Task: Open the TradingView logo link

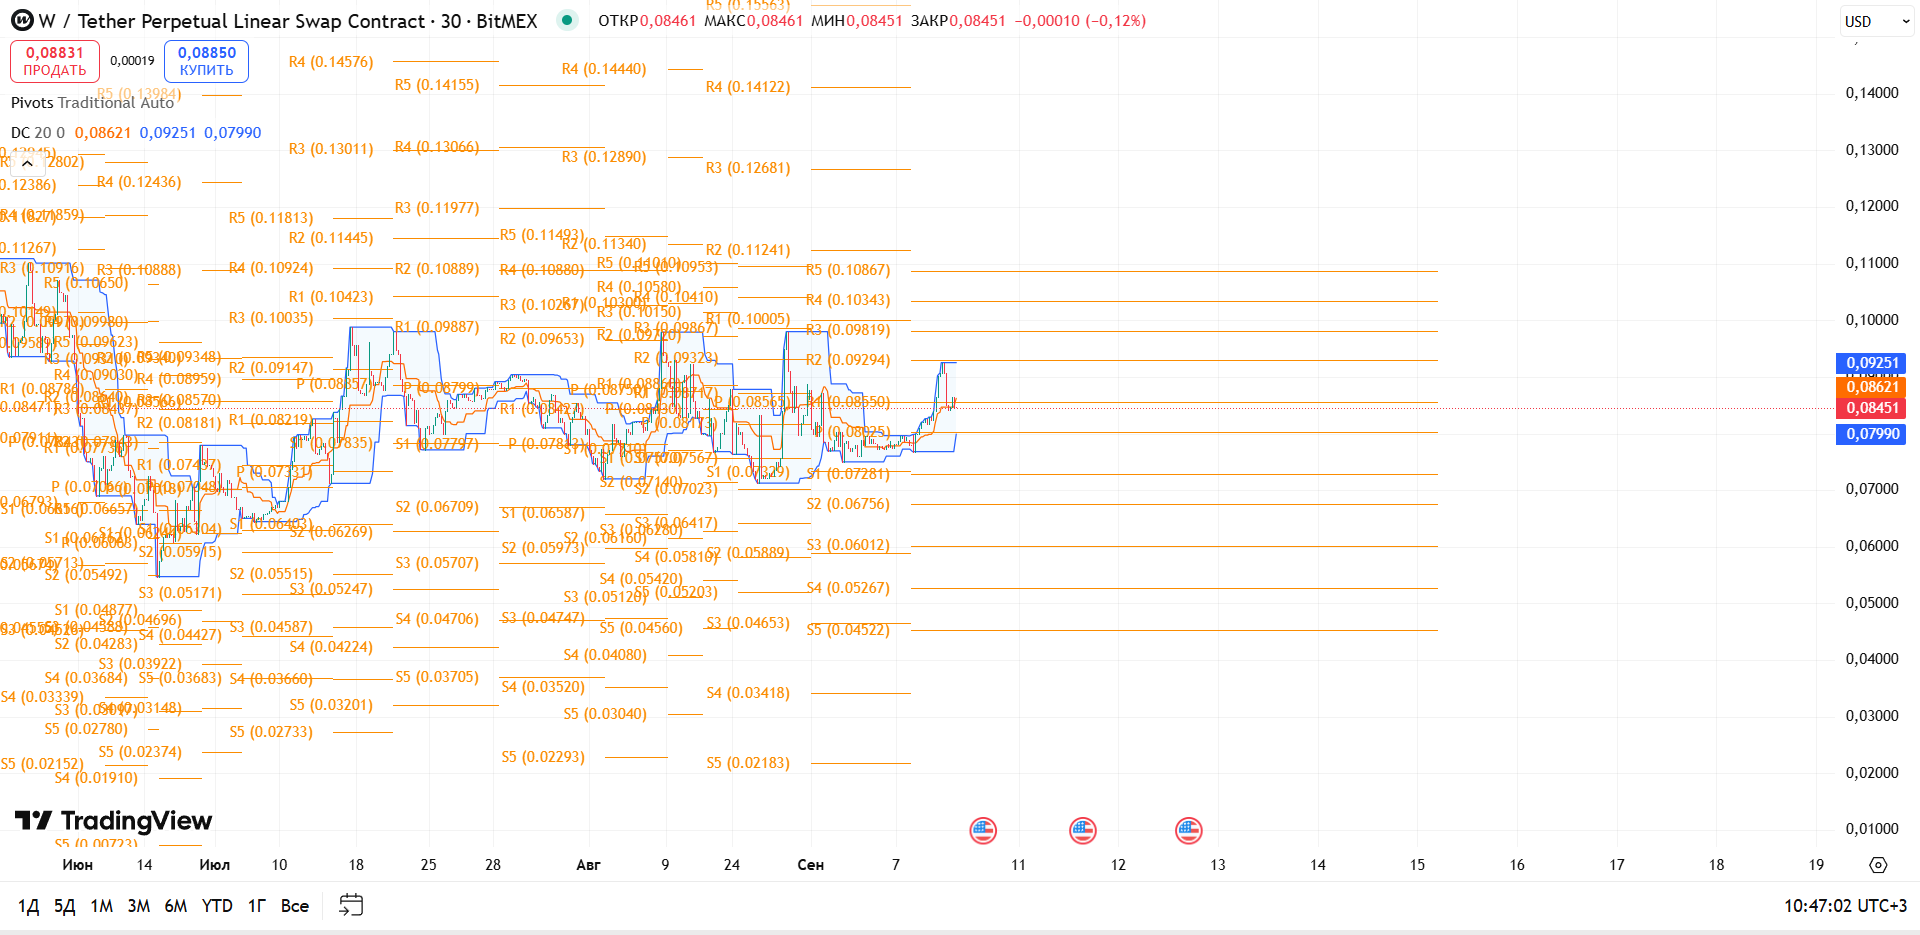Action: click(113, 821)
